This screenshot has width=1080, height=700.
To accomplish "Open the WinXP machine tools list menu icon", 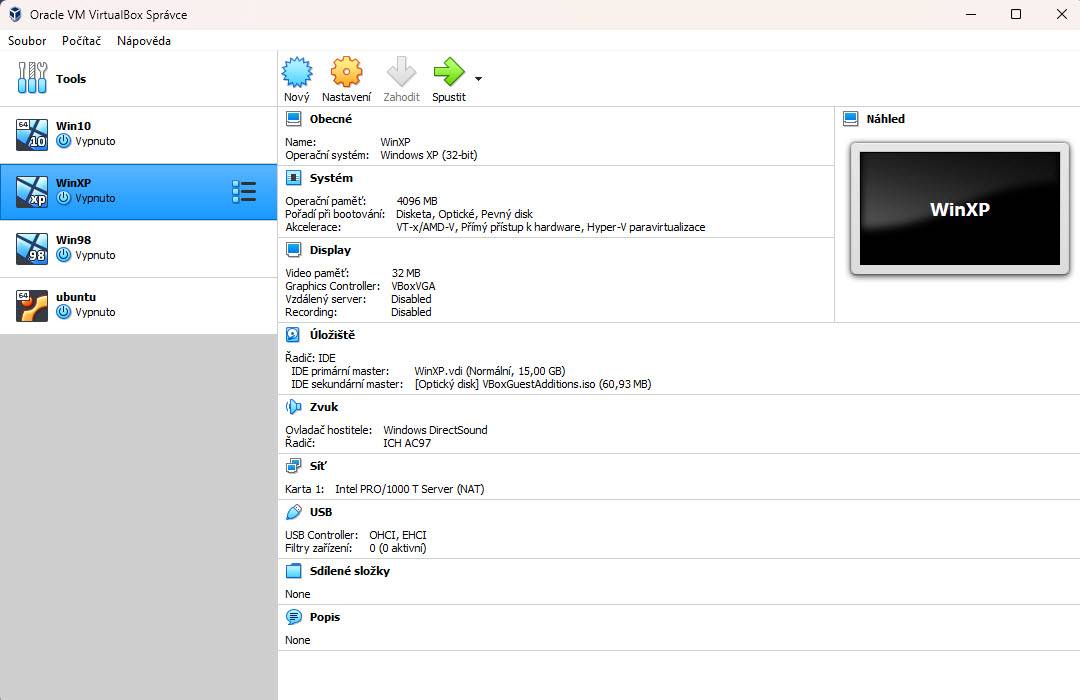I will tap(244, 192).
